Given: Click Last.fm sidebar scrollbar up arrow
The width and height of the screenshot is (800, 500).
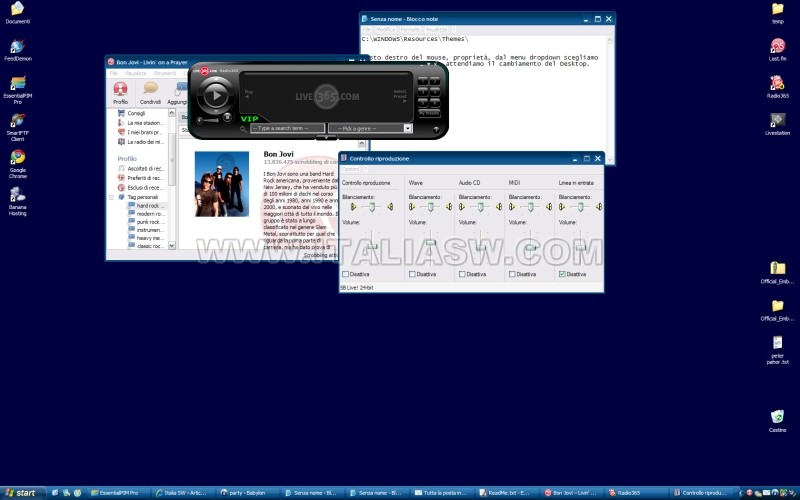Looking at the screenshot, I should (171, 113).
